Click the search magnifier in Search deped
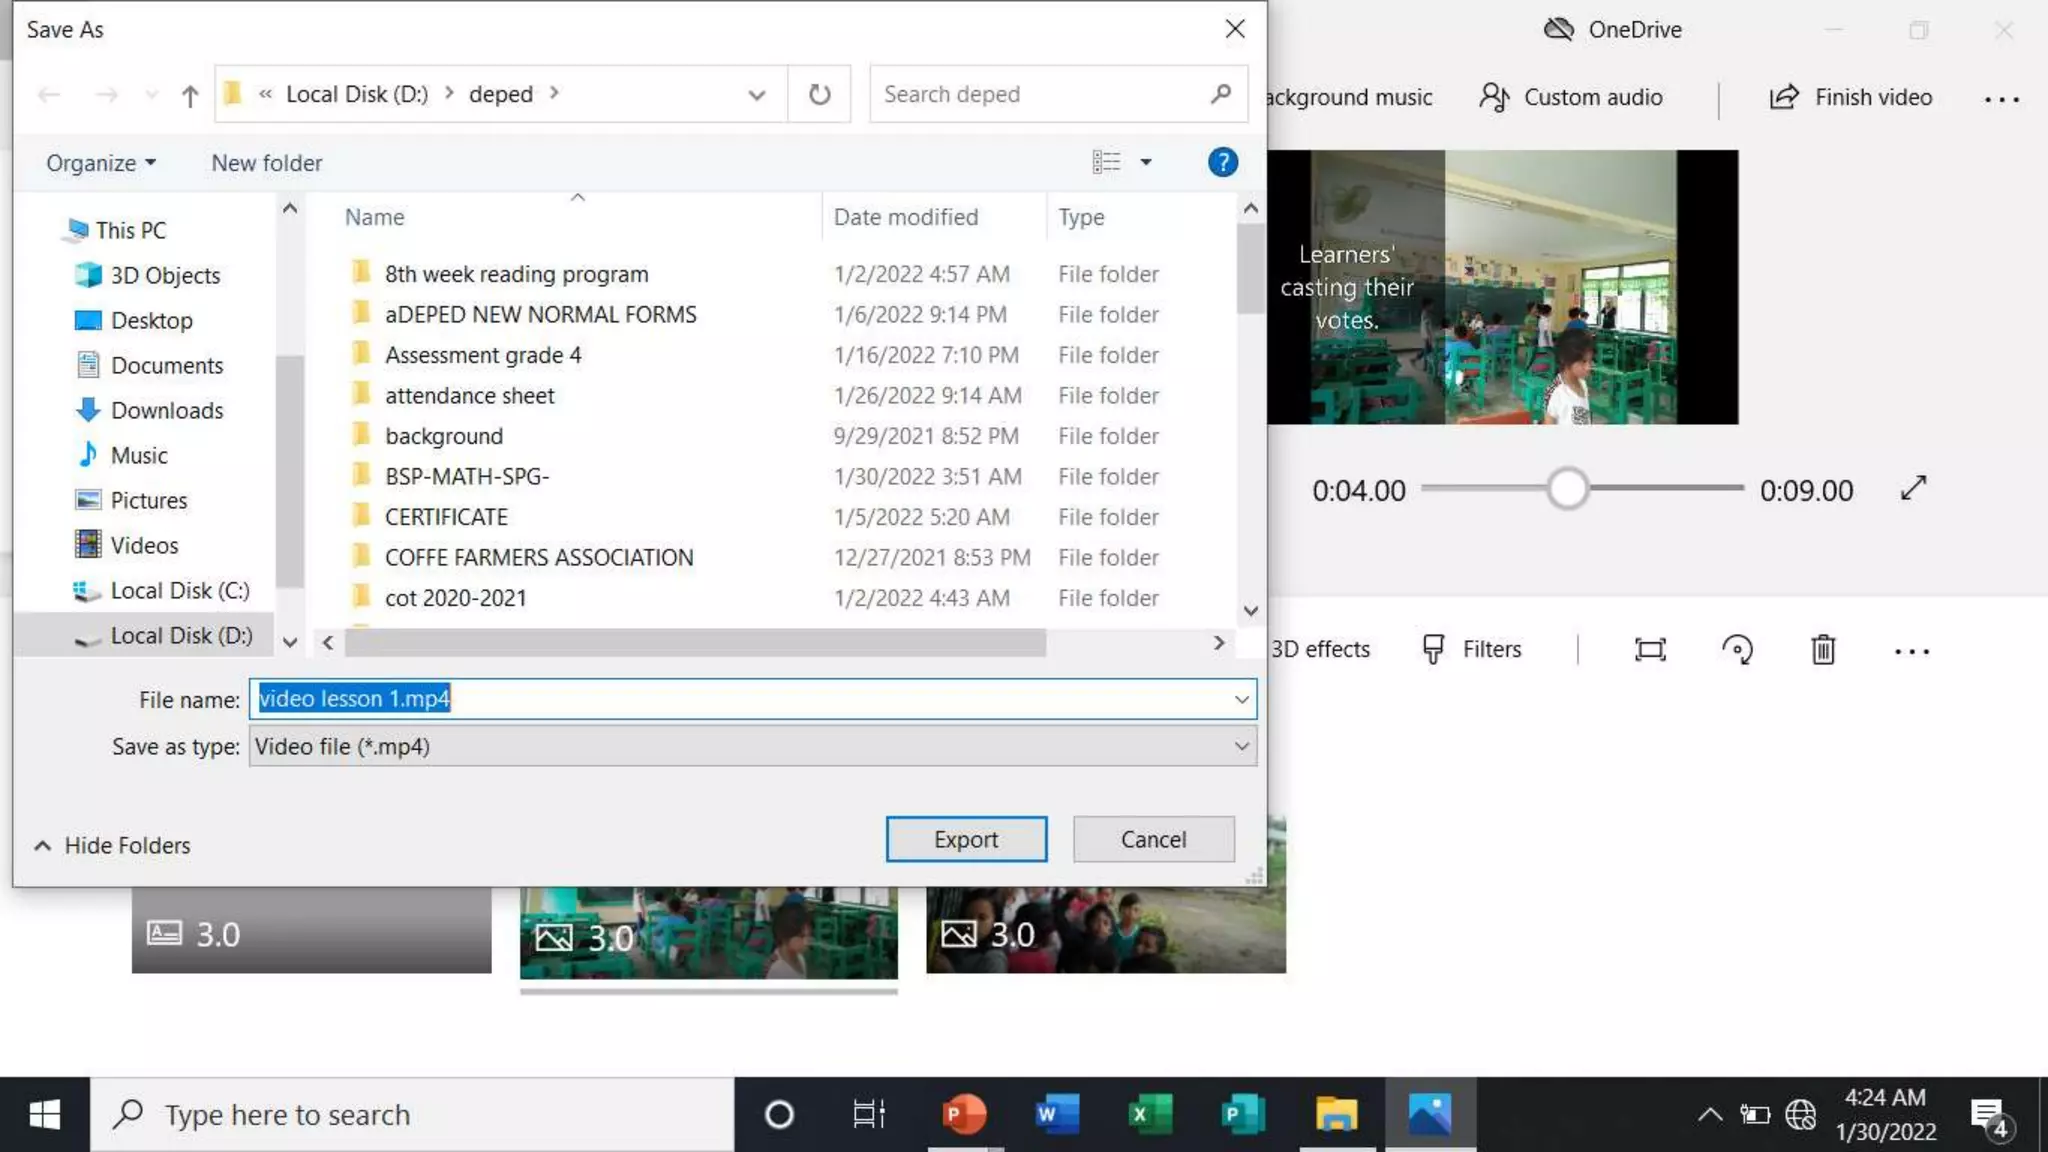This screenshot has width=2048, height=1152. click(x=1220, y=94)
